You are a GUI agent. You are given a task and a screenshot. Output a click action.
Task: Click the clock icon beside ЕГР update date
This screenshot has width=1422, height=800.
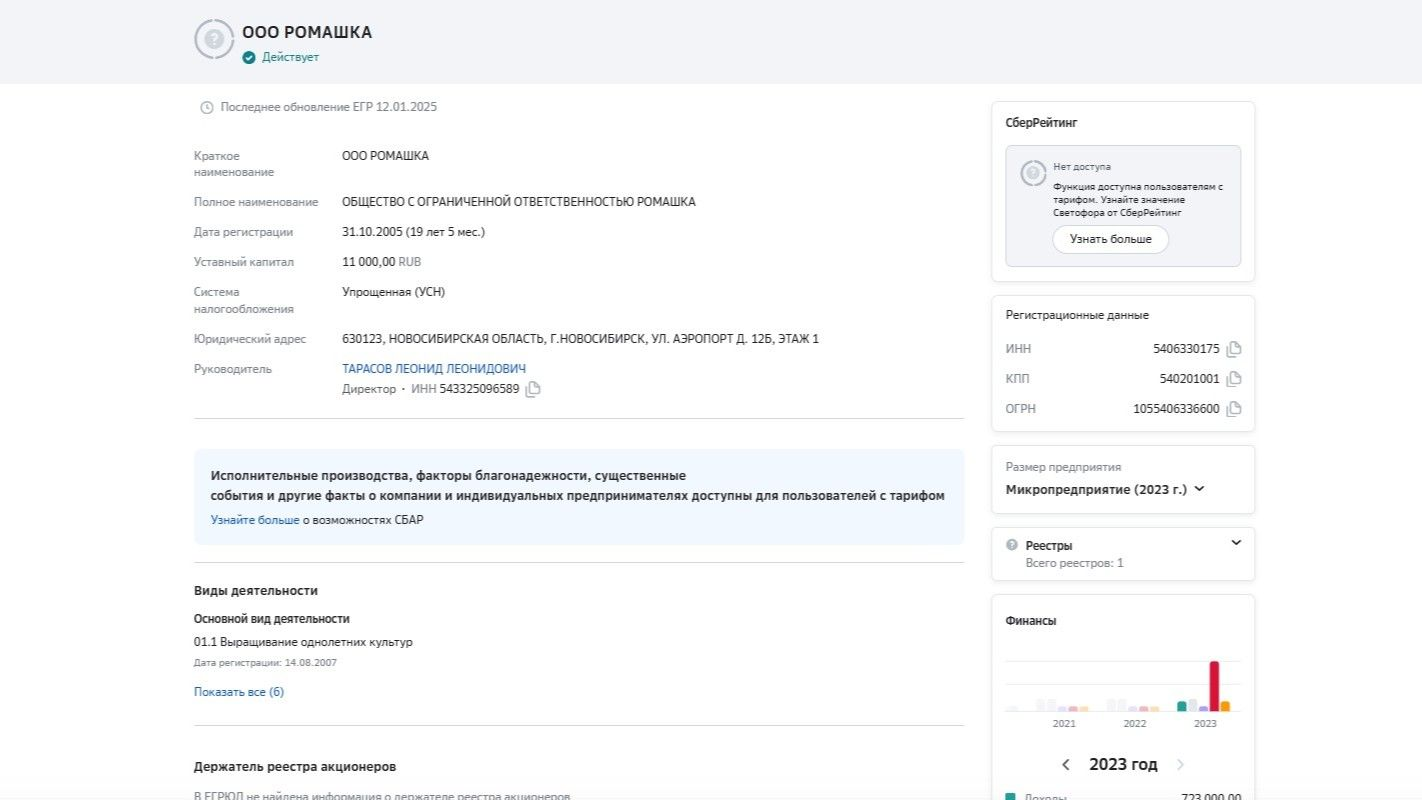click(206, 106)
